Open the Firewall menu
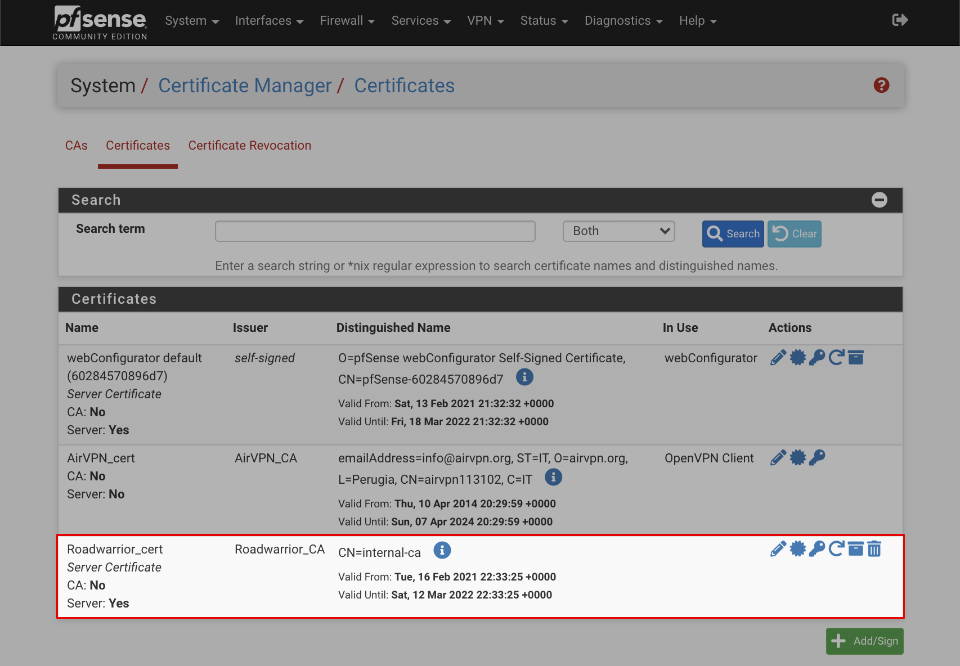Screen dimensions: 960x666 pos(347,21)
